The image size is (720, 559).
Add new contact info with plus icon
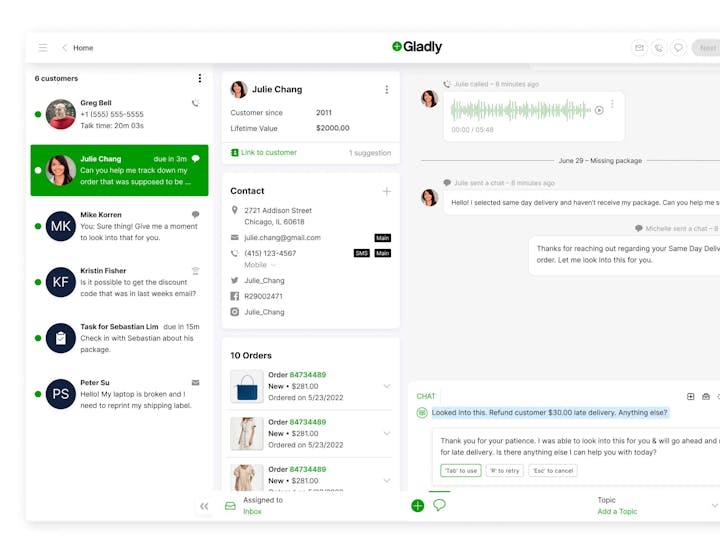387,191
